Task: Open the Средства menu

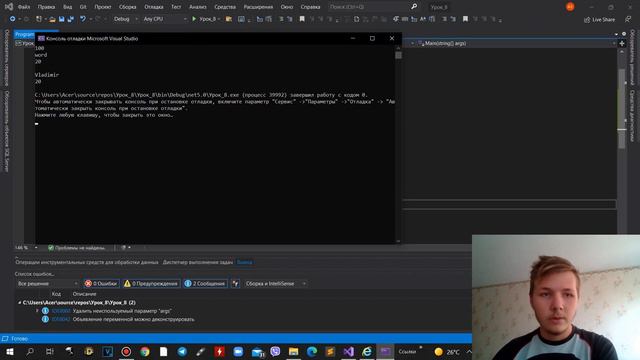Action: [x=225, y=7]
